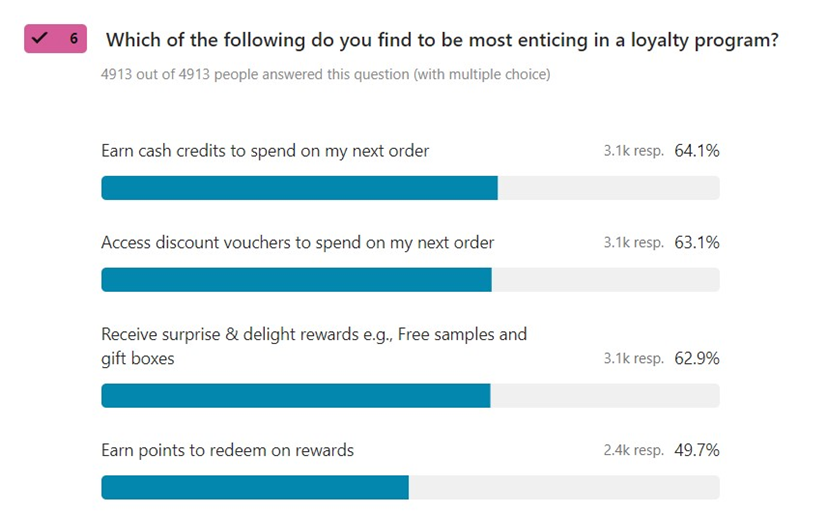Select the loyalty program question title

pos(443,40)
